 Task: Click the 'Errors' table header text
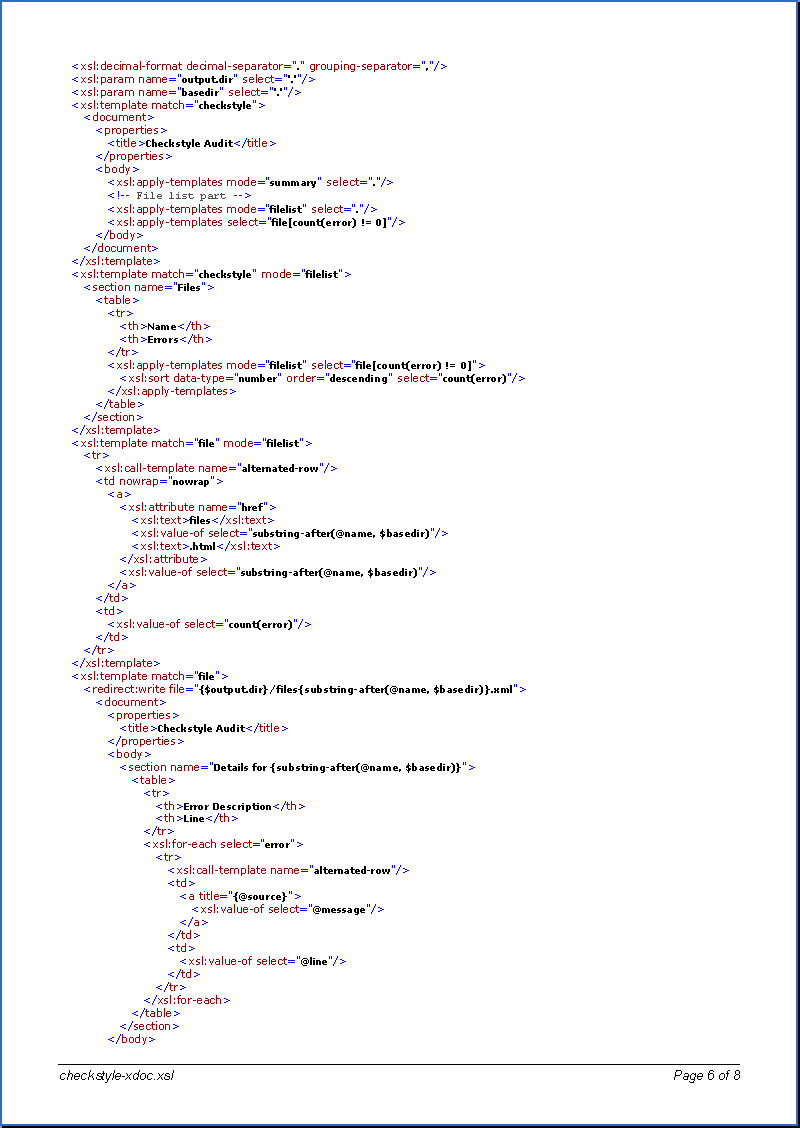pyautogui.click(x=166, y=339)
